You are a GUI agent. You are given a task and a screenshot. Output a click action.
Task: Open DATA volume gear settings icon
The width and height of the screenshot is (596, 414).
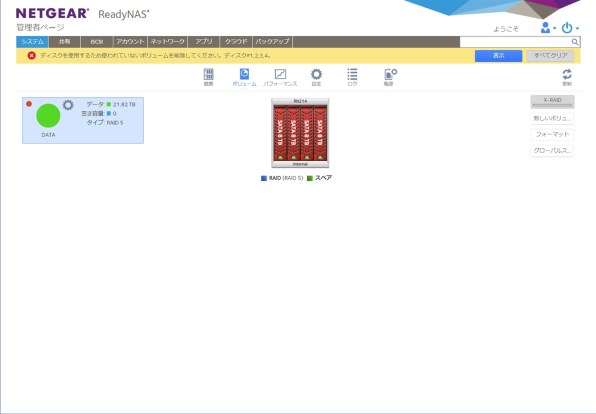[68, 105]
